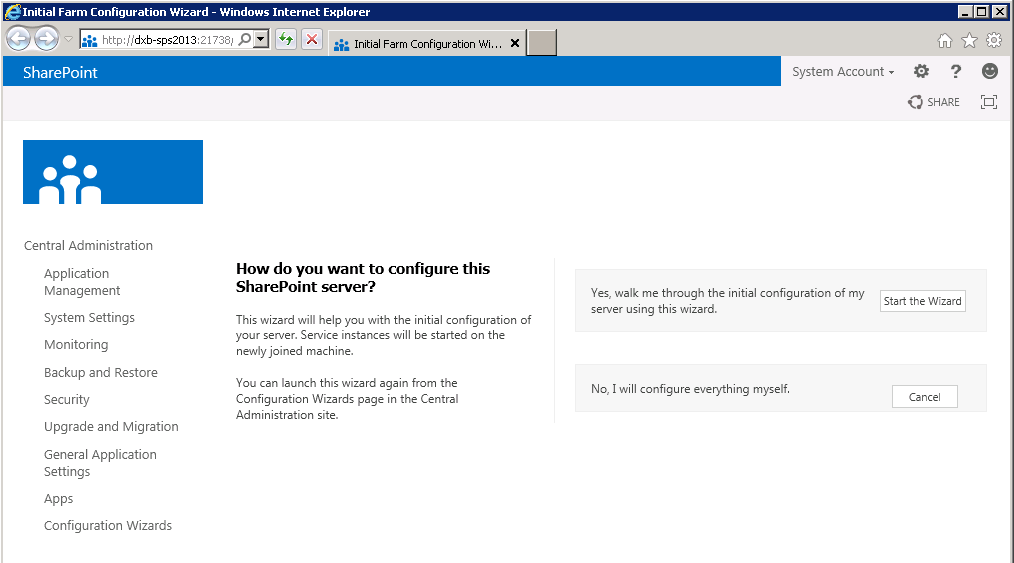Image resolution: width=1014 pixels, height=563 pixels.
Task: Click the smiley feedback icon
Action: pyautogui.click(x=989, y=71)
